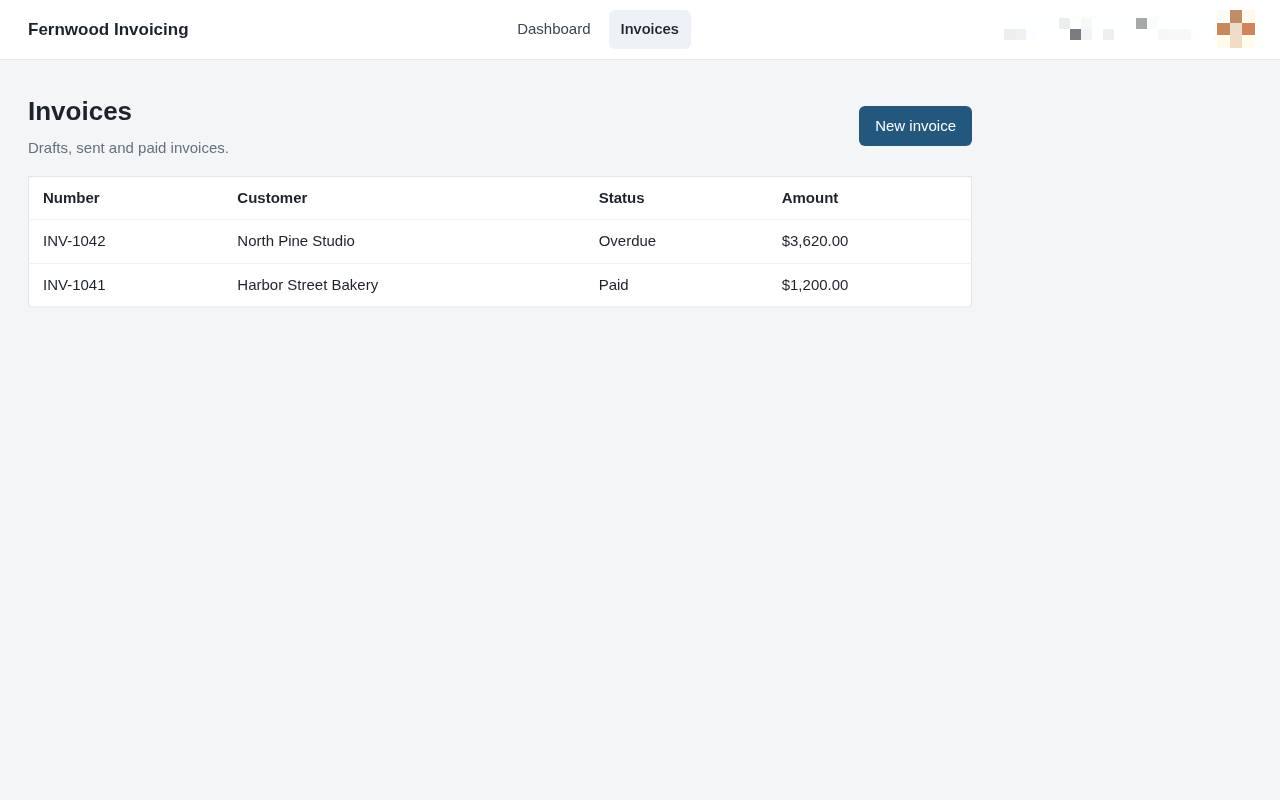Click the 'Drafts, sent and paid invoices.' subtitle
1280x800 pixels.
pos(128,148)
